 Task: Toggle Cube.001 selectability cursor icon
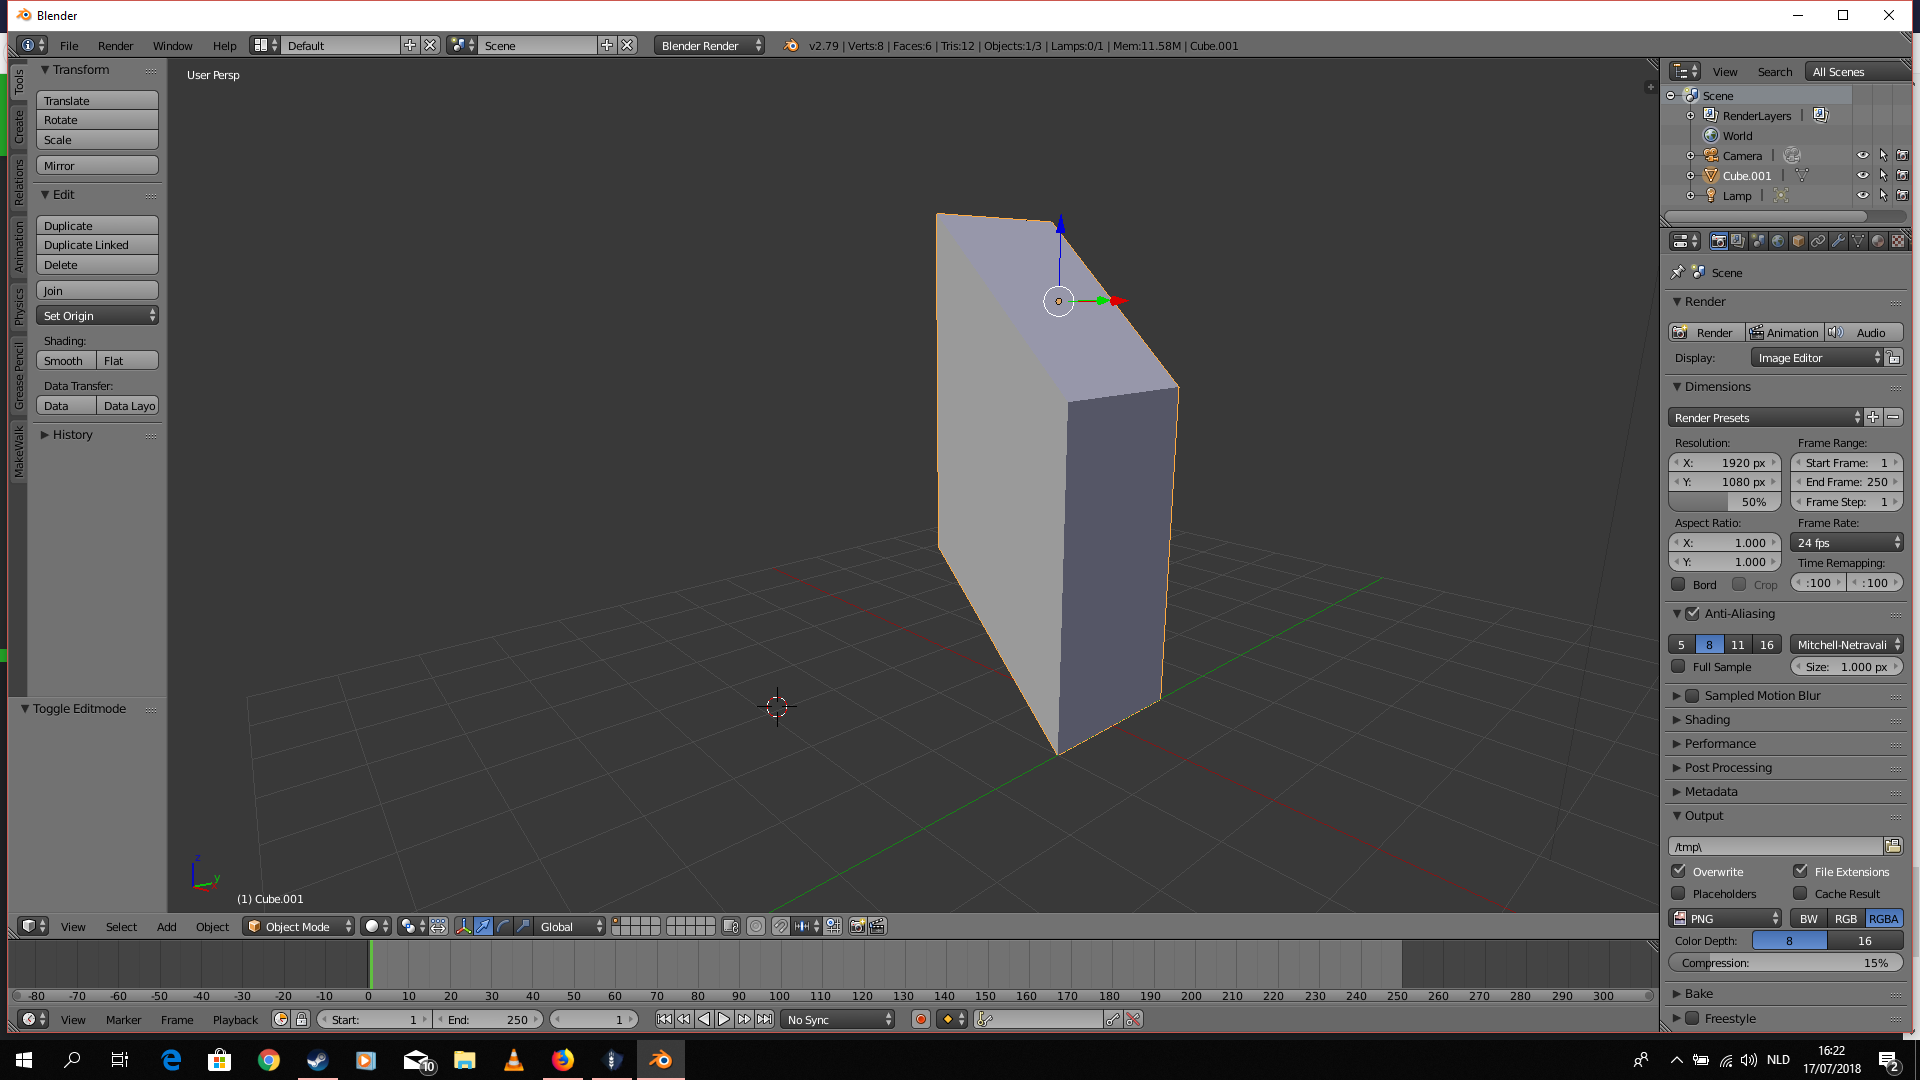tap(1883, 175)
